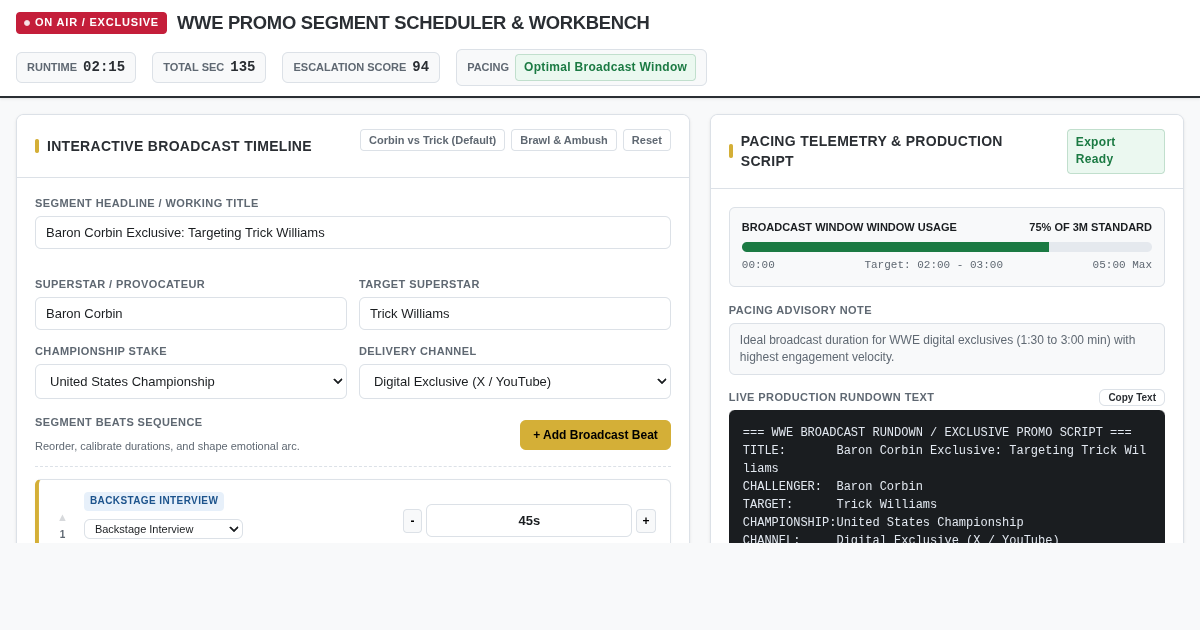Open the Backstage Interview beat type dropdown
This screenshot has height=630, width=1200.
coord(163,529)
